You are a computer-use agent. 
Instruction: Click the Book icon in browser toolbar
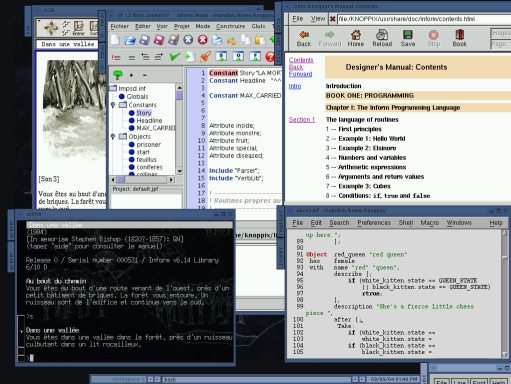point(460,34)
